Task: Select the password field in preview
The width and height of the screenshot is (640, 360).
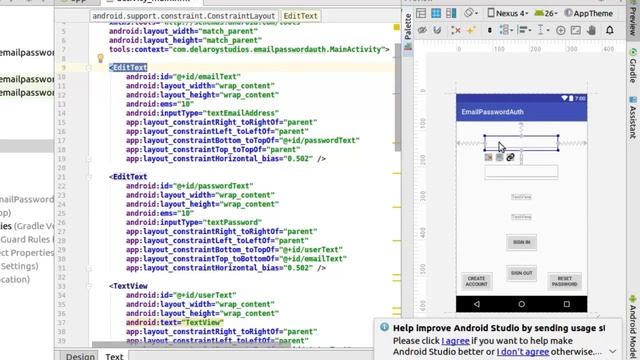Action: pyautogui.click(x=521, y=172)
